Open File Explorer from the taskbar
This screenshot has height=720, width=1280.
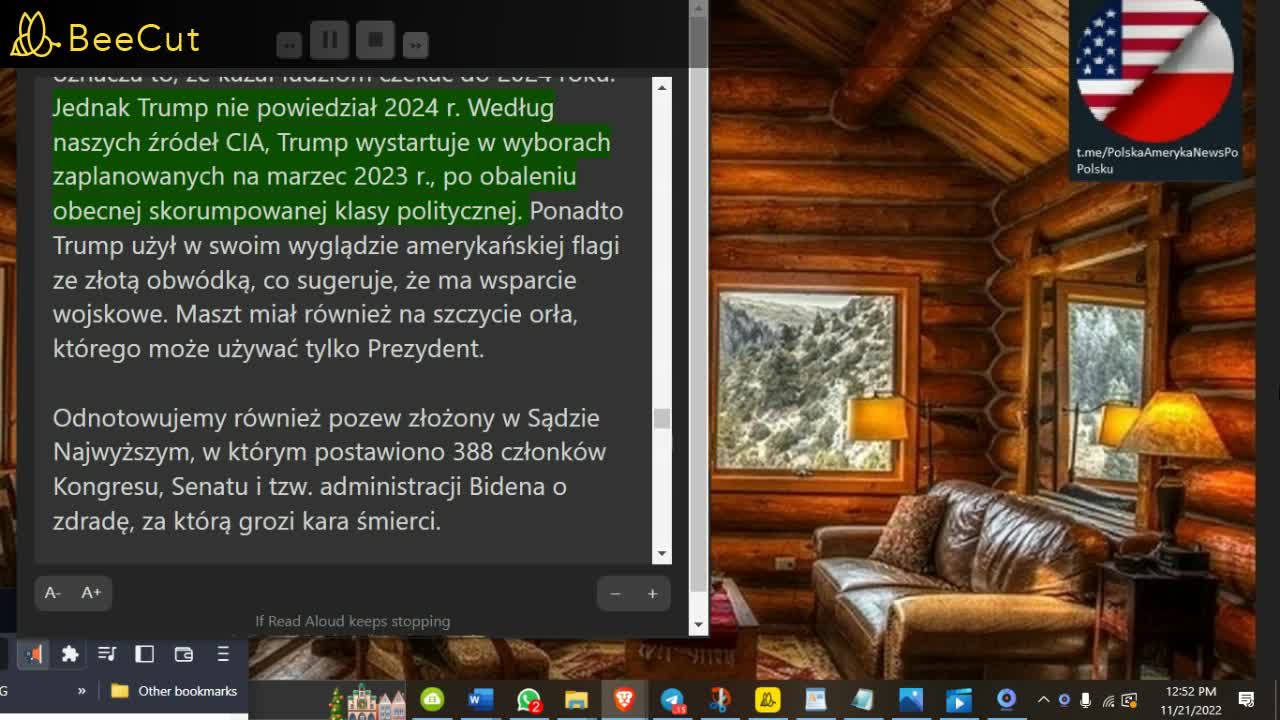coord(576,700)
